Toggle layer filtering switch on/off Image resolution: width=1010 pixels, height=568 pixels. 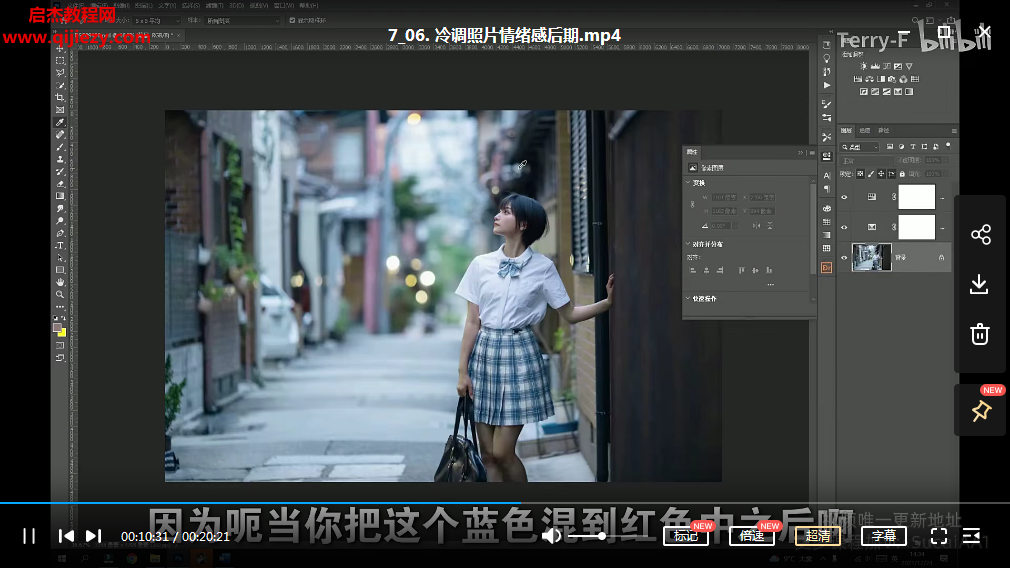(x=948, y=146)
